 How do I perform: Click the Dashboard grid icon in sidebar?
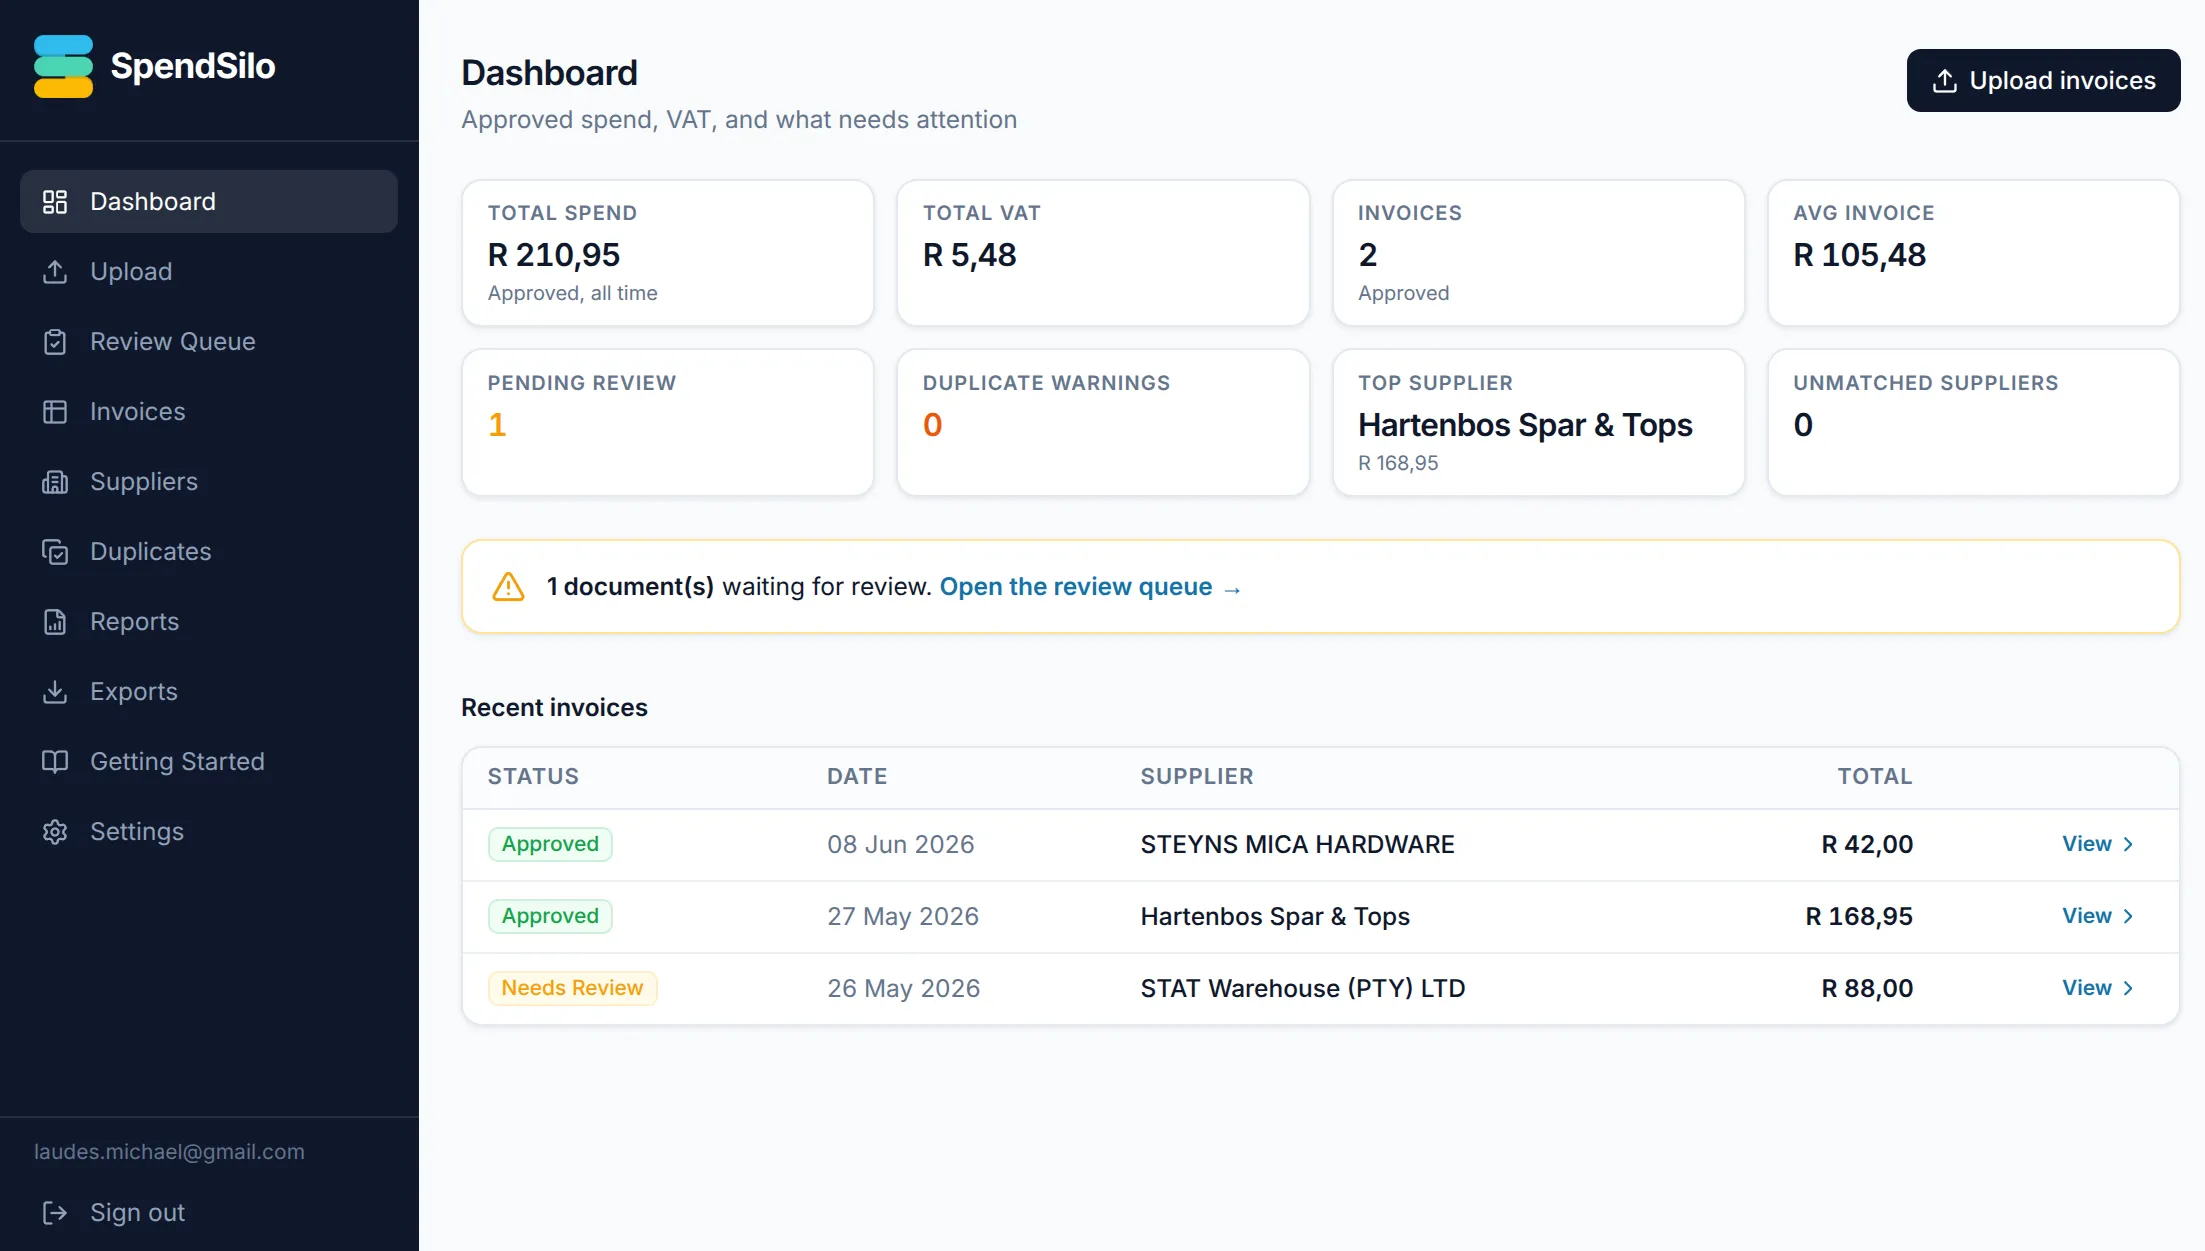55,202
